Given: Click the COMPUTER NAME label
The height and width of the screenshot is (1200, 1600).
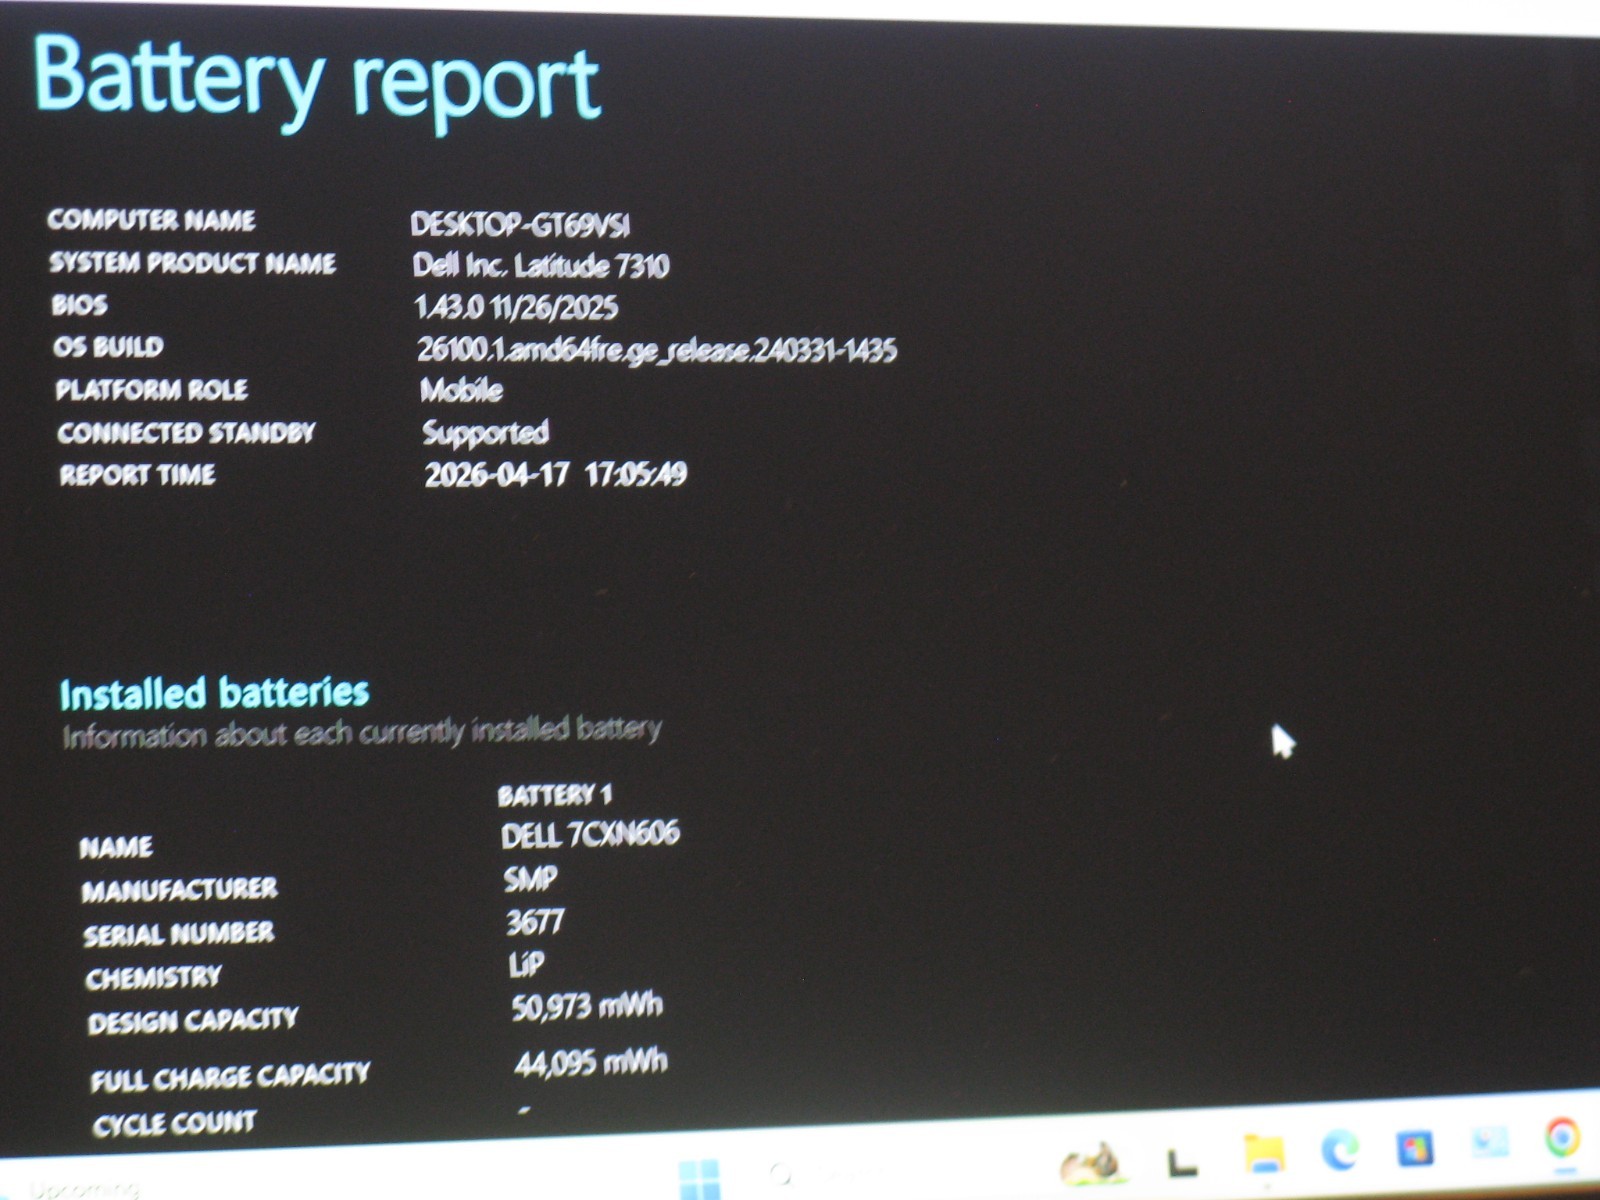Looking at the screenshot, I should [x=151, y=219].
